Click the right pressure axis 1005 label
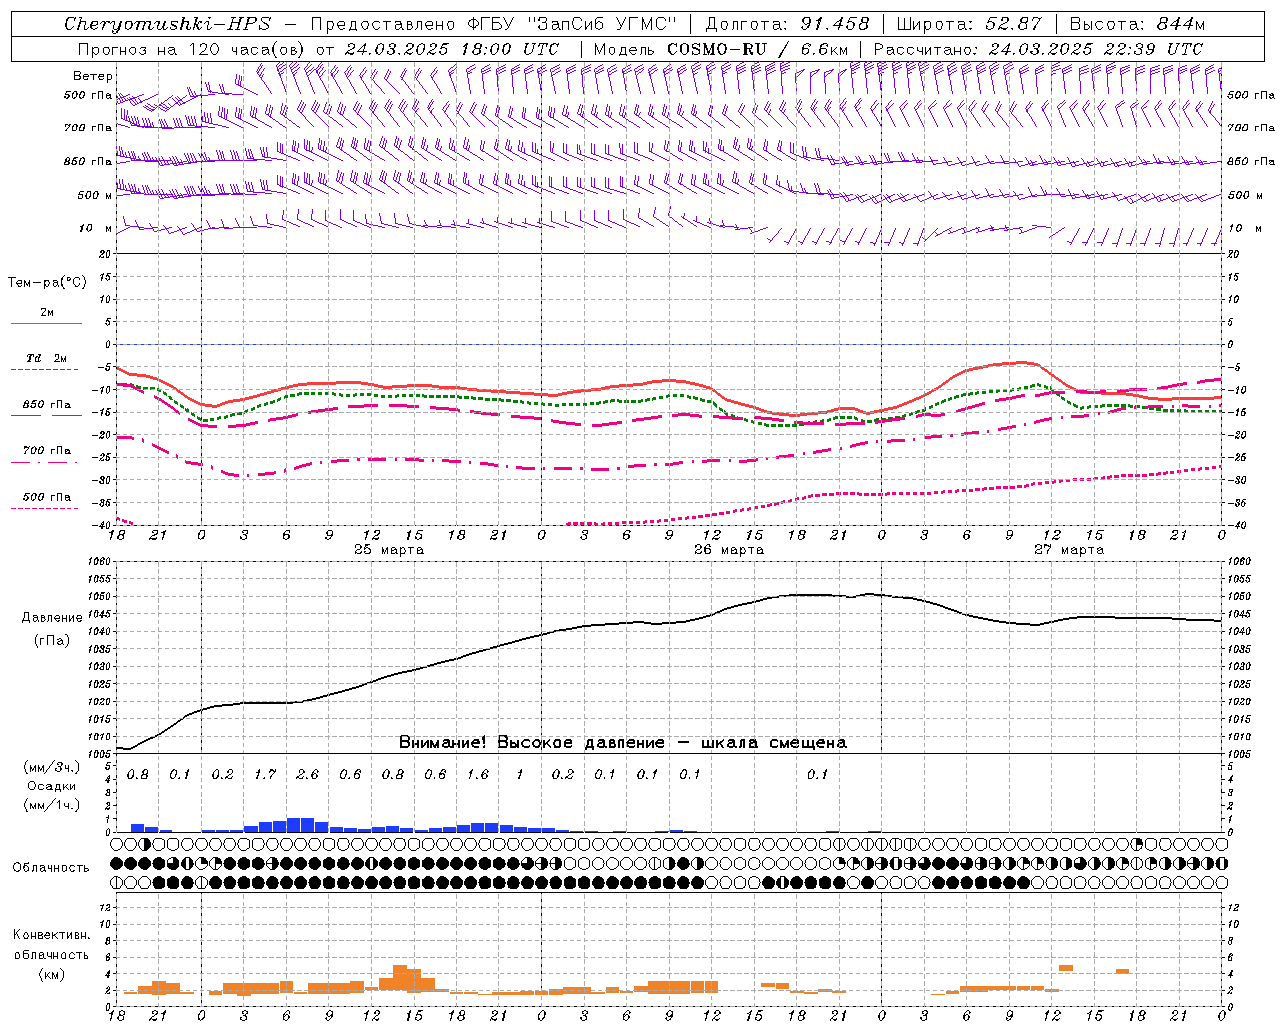The height and width of the screenshot is (1024, 1280). [x=1239, y=753]
